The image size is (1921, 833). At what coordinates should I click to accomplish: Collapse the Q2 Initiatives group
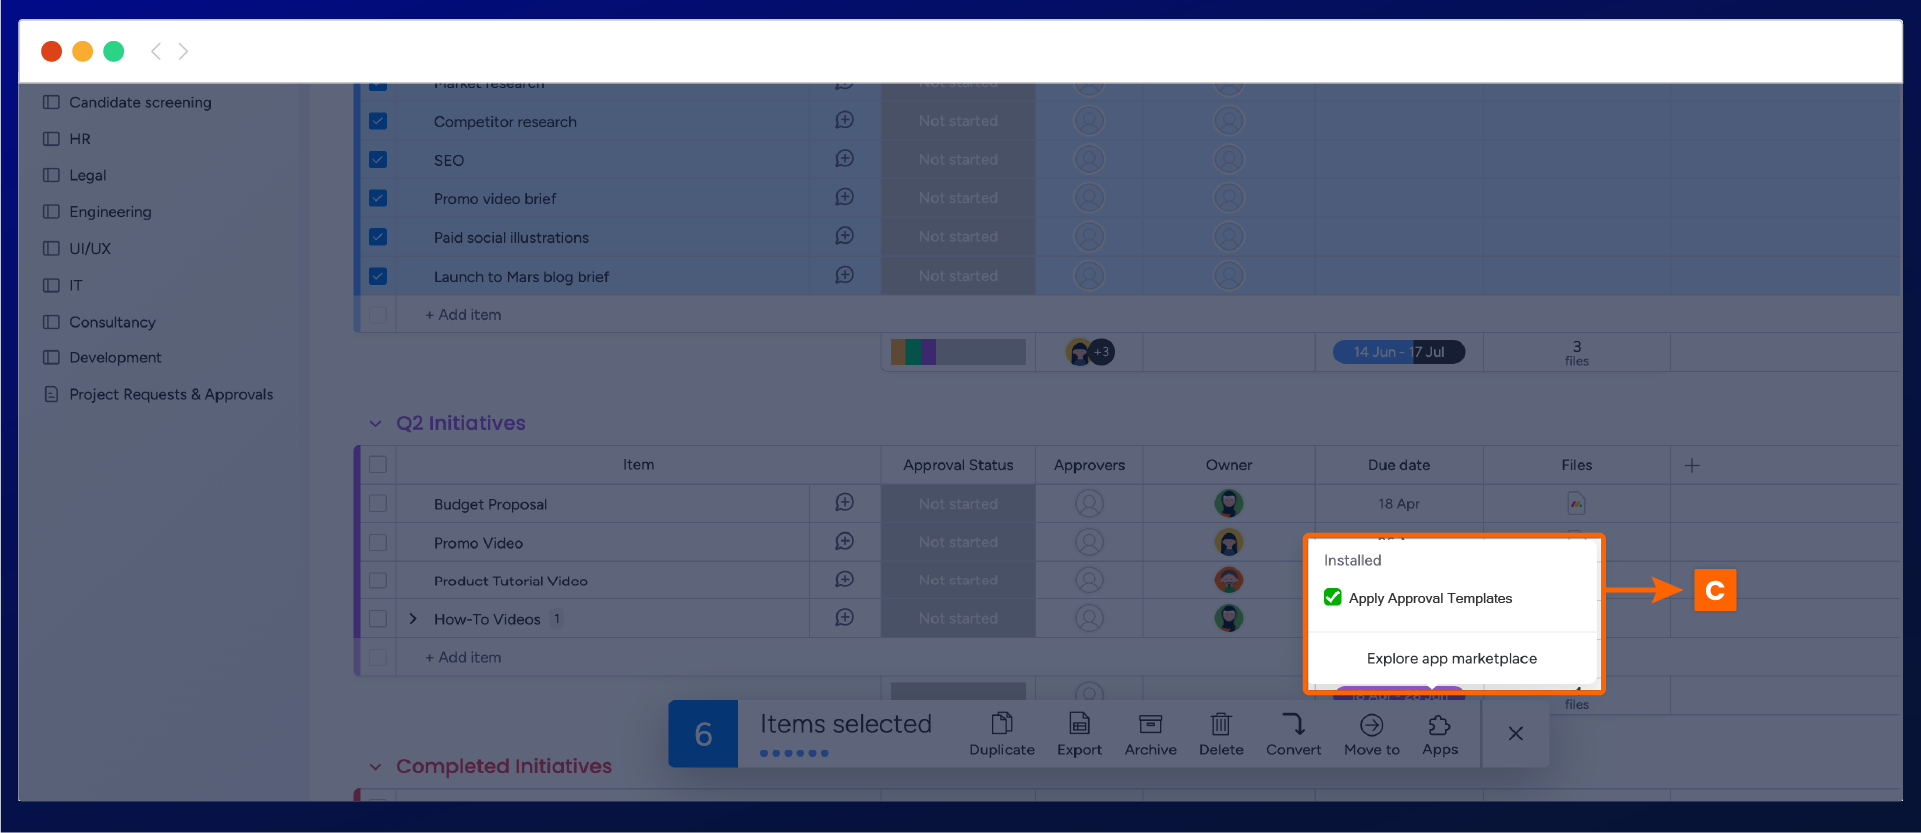(375, 424)
